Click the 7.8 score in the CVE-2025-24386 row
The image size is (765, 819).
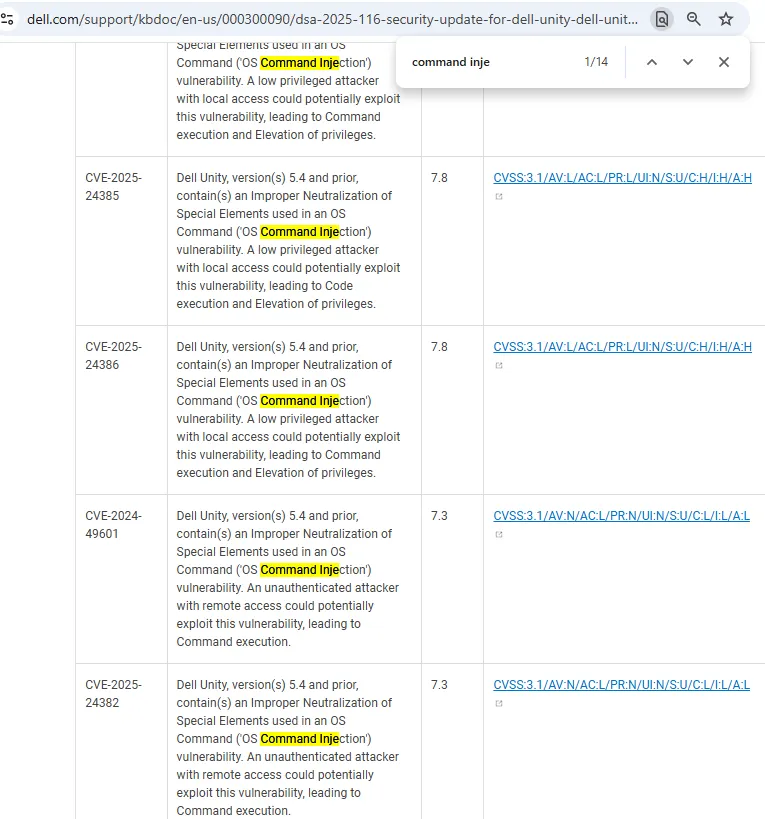(439, 347)
